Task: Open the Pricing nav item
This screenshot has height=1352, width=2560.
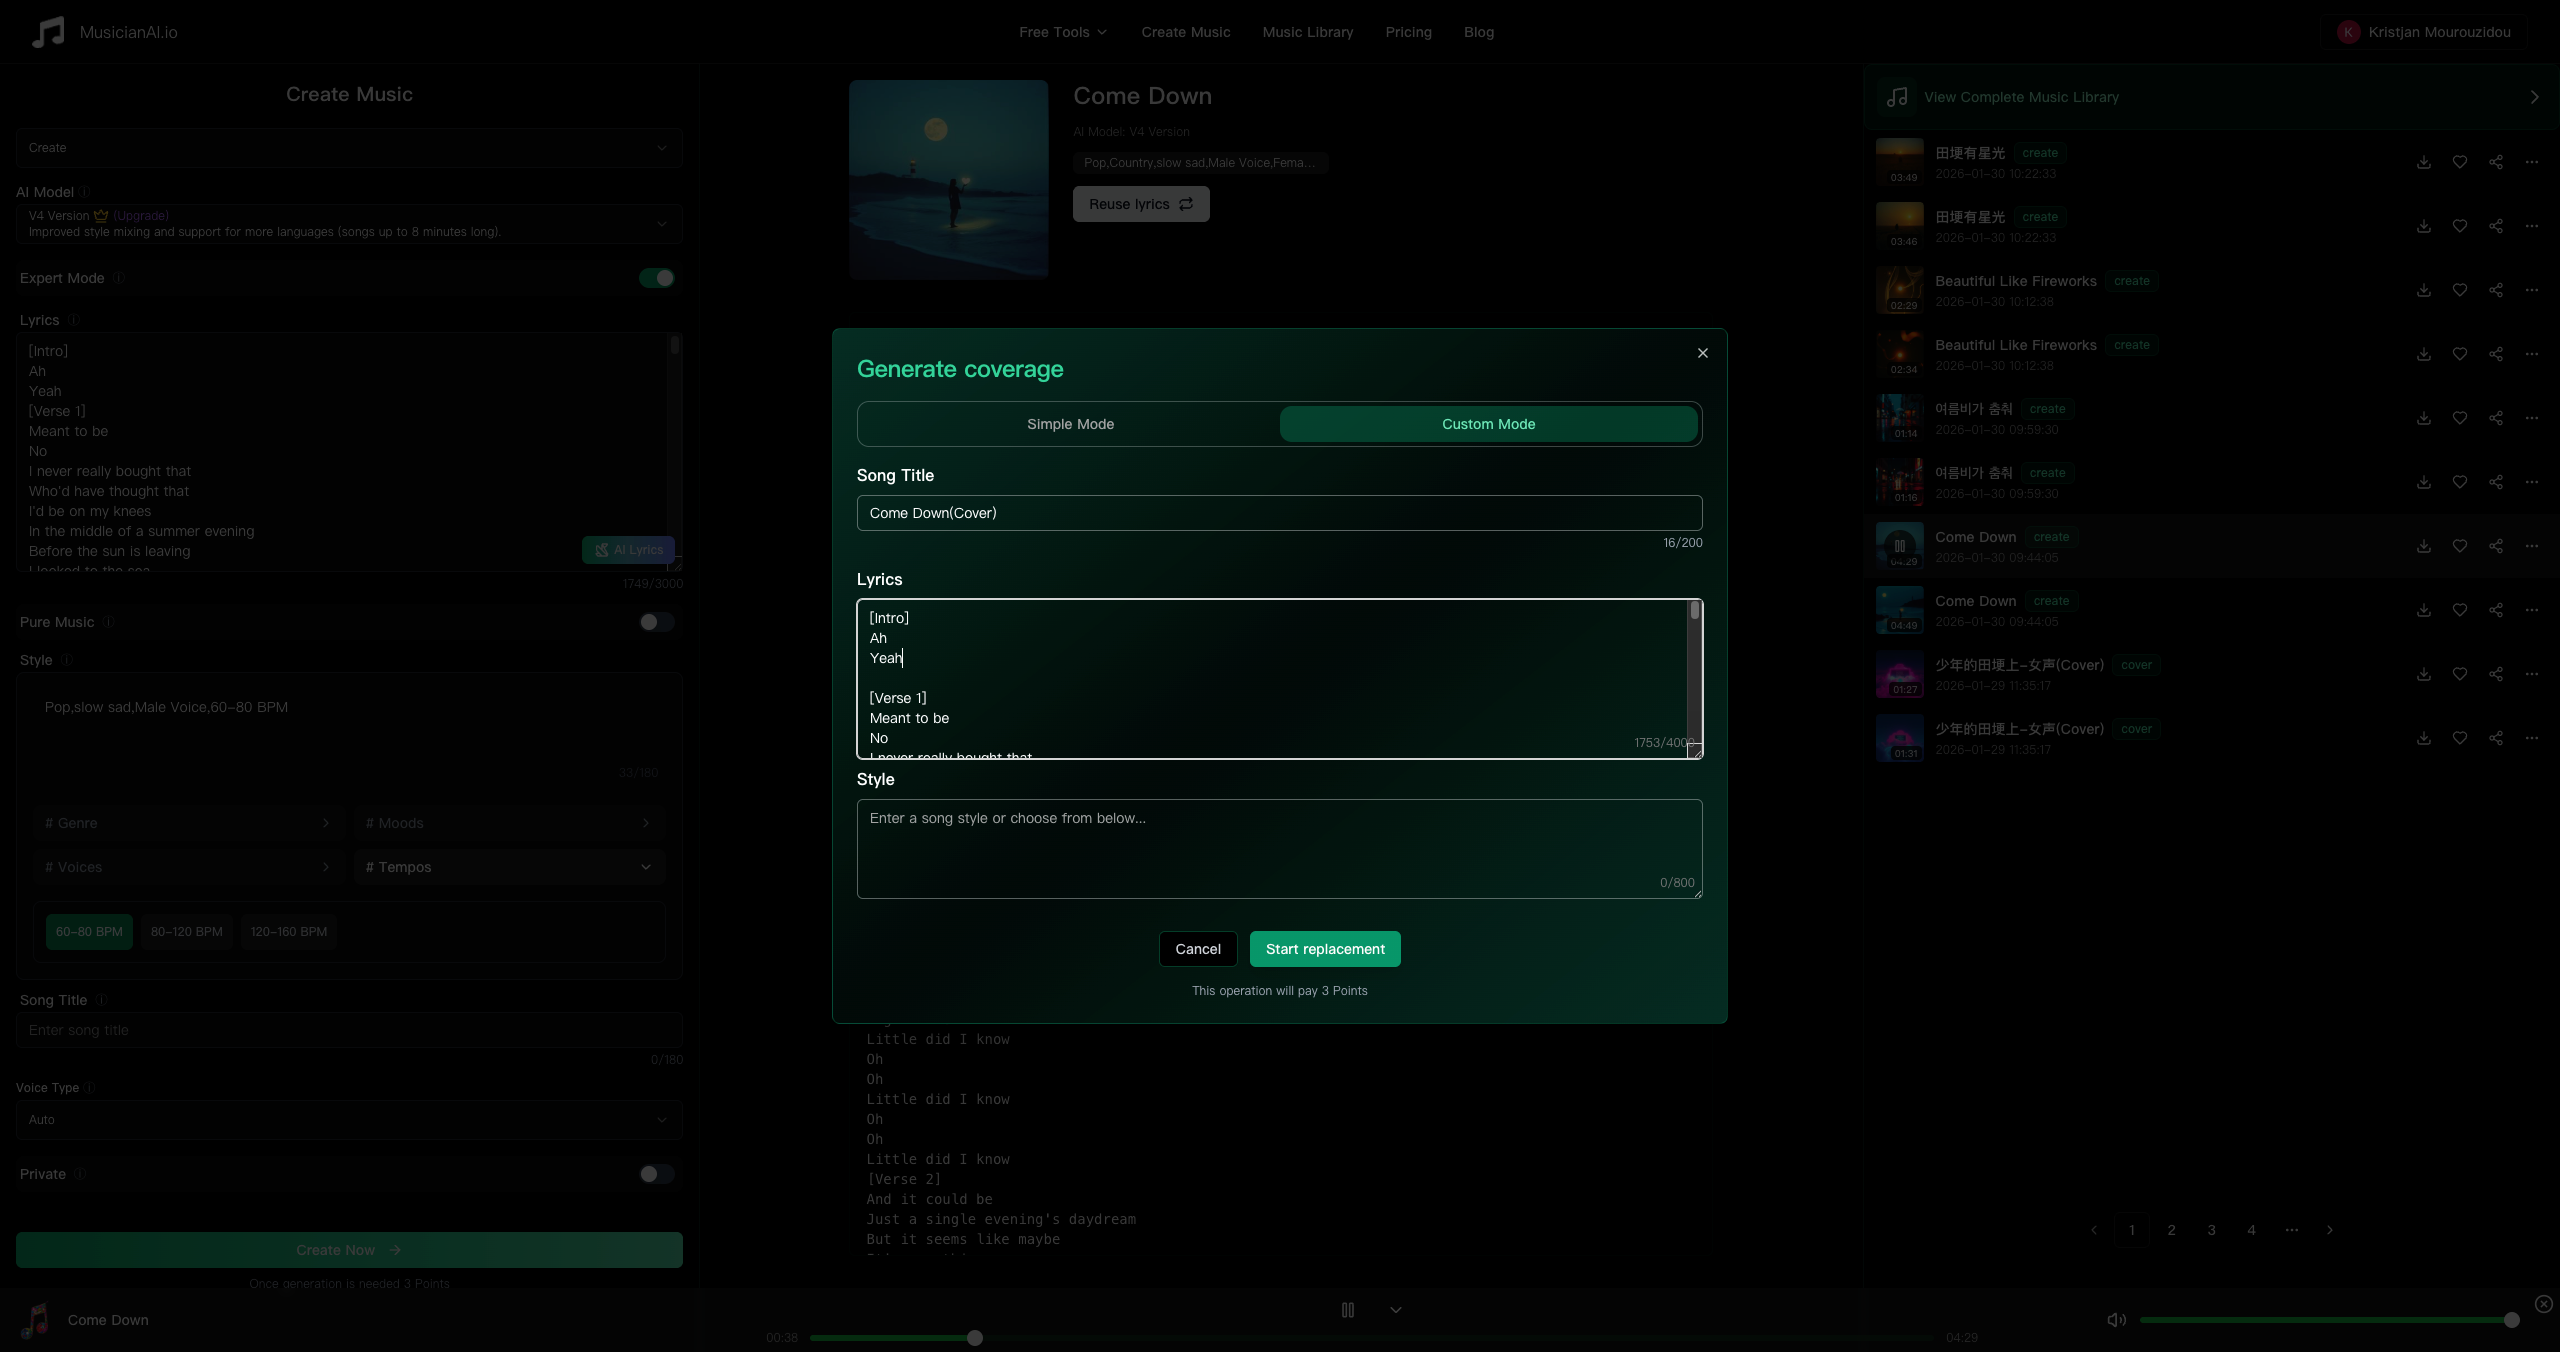Action: [1408, 32]
